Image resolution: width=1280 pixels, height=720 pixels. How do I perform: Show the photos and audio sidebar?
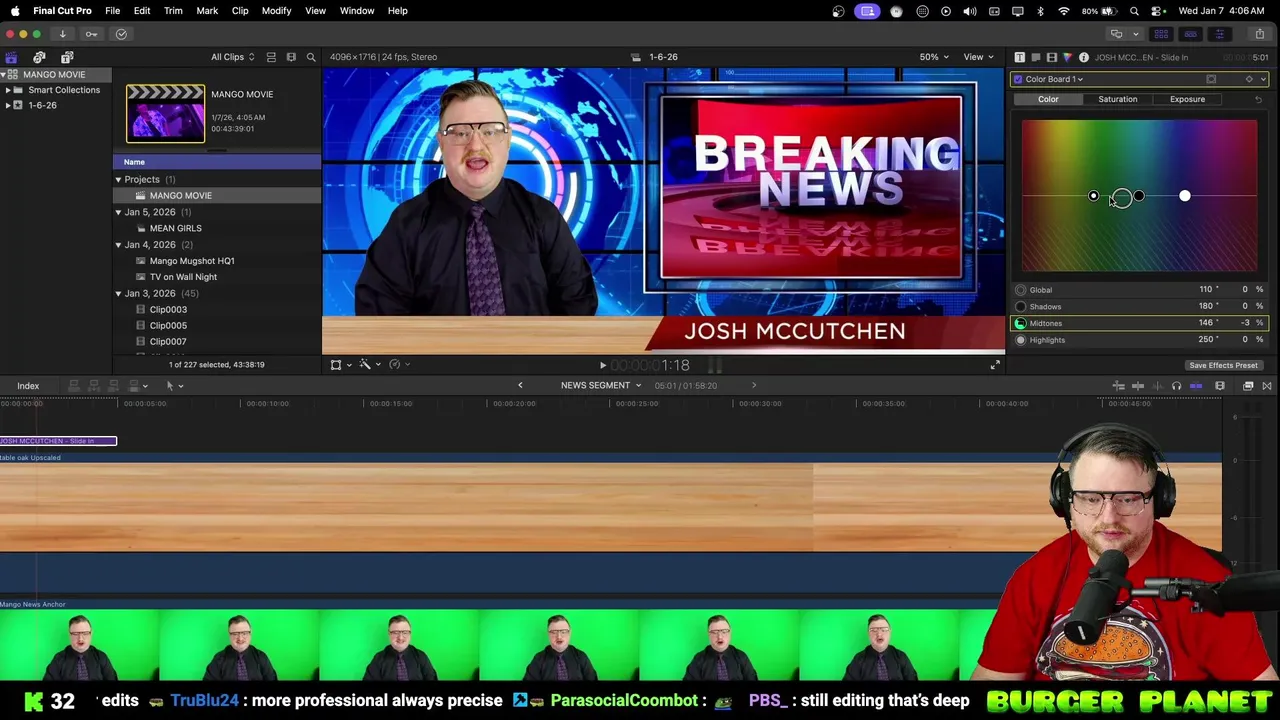(39, 57)
